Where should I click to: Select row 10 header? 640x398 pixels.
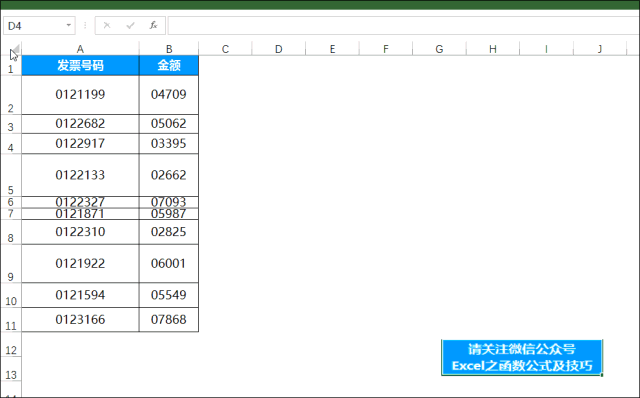[x=11, y=295]
